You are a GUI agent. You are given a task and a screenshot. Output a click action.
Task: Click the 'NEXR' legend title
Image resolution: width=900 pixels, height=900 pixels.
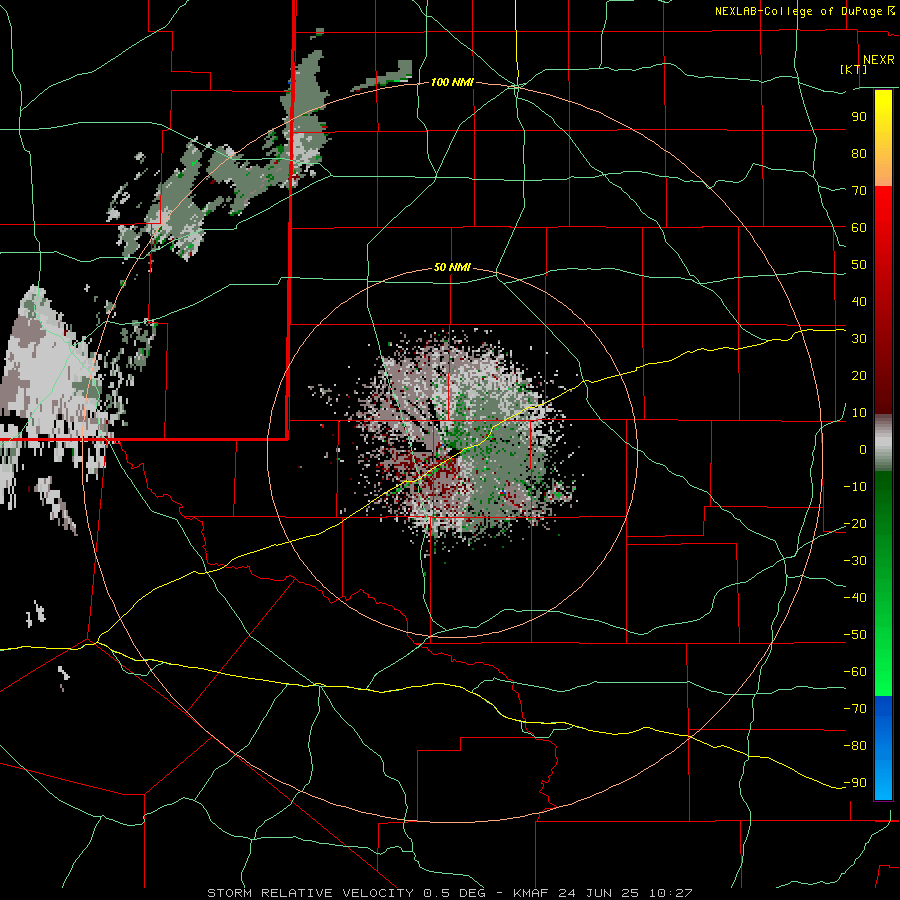click(878, 60)
